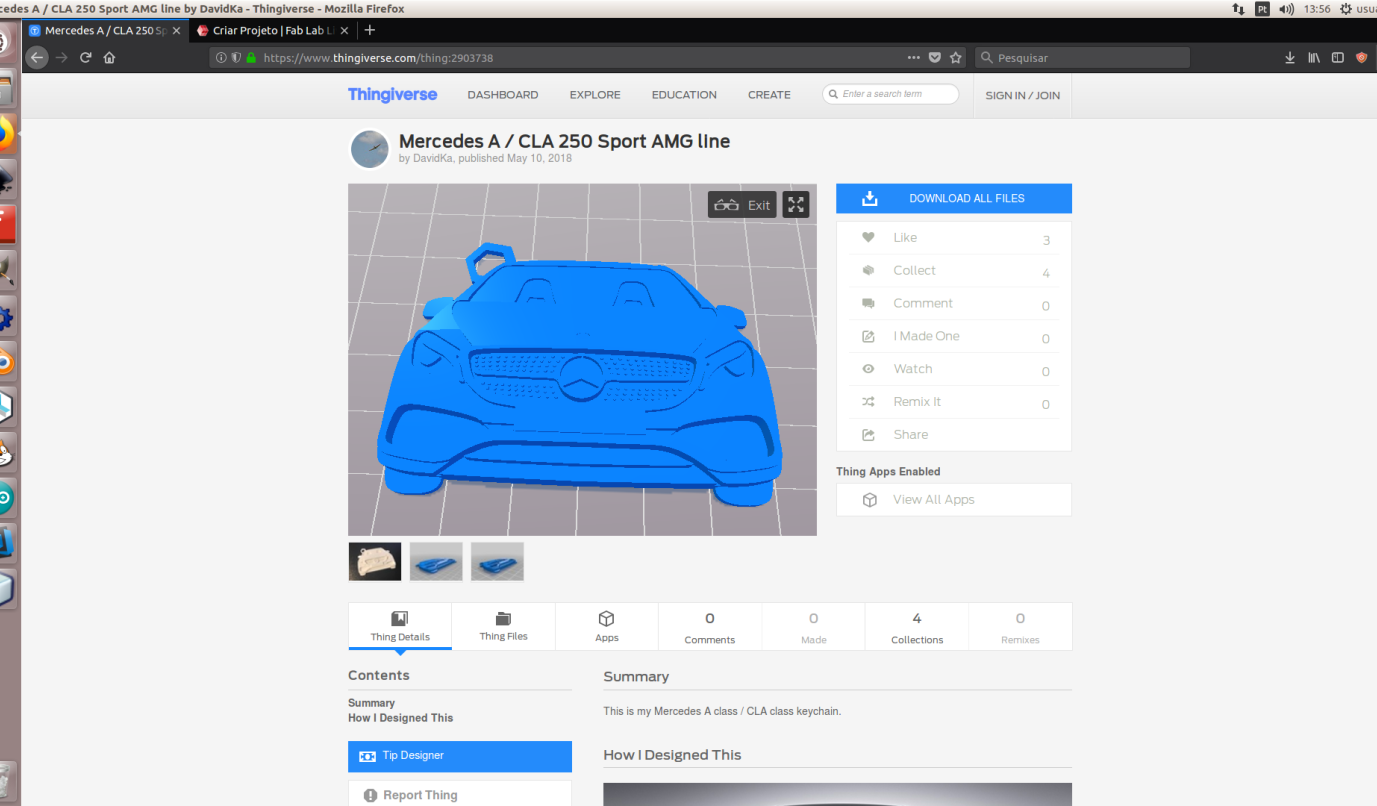Viewport: 1377px width, 806px height.
Task: Open the Remixes tab
Action: coord(1020,626)
